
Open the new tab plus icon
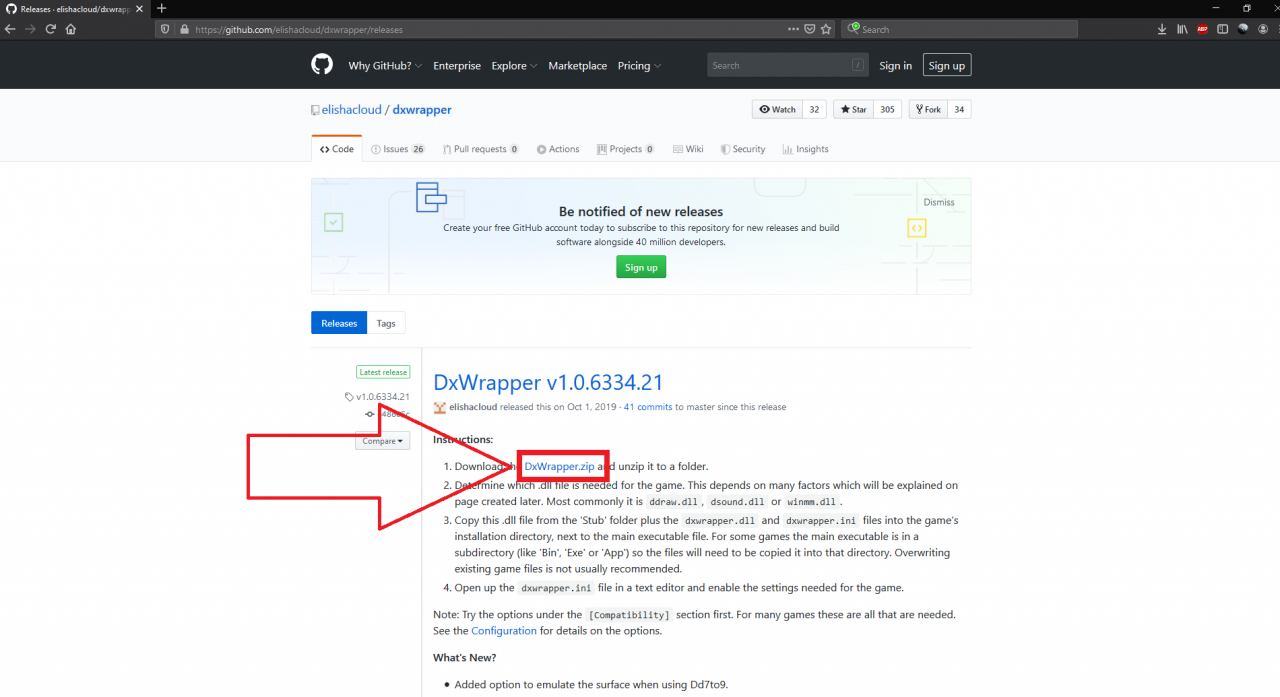[x=162, y=8]
